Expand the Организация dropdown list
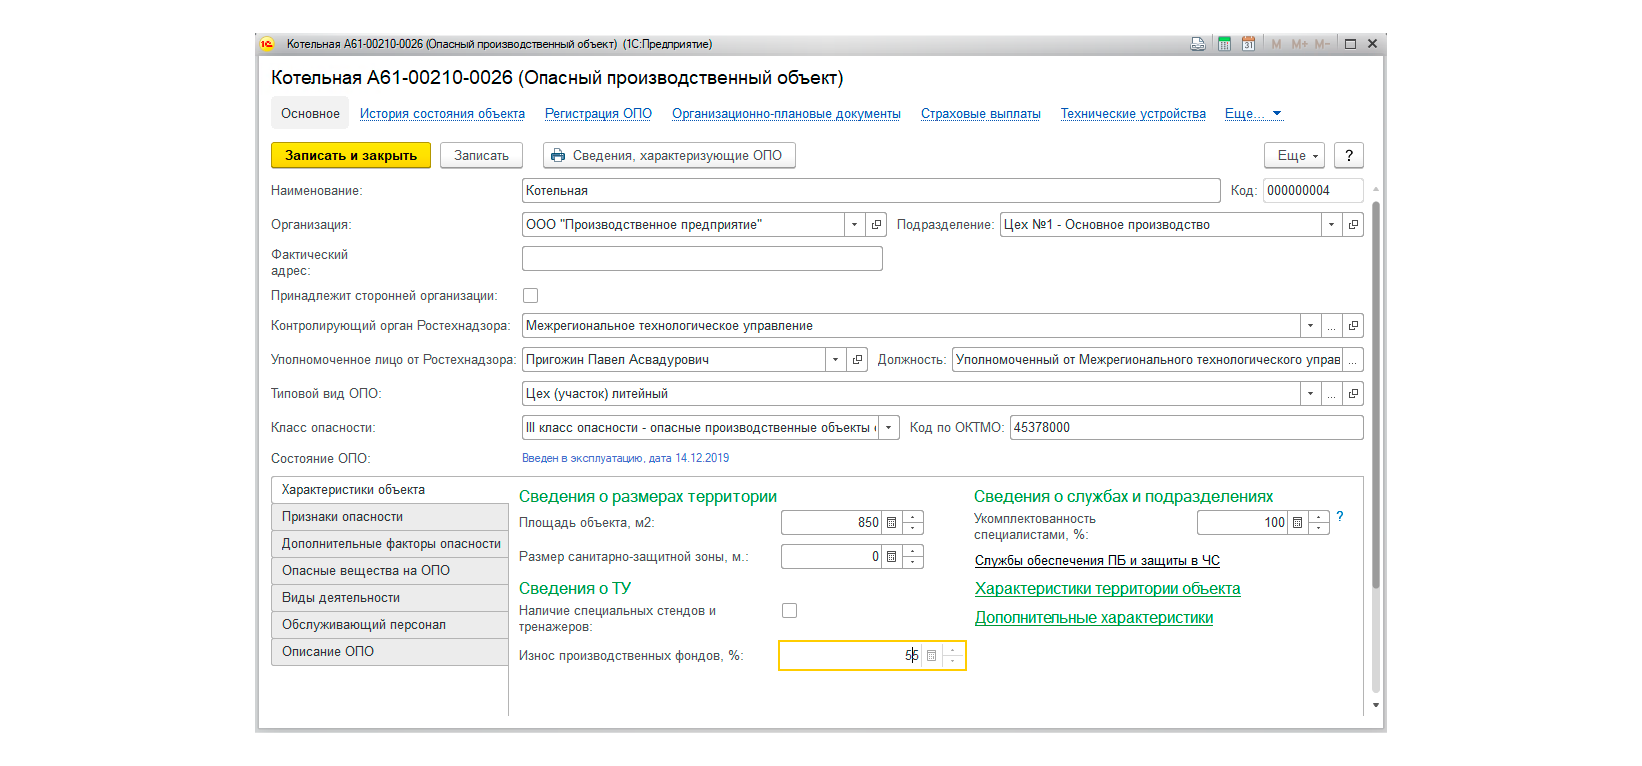This screenshot has width=1642, height=766. pyautogui.click(x=855, y=225)
